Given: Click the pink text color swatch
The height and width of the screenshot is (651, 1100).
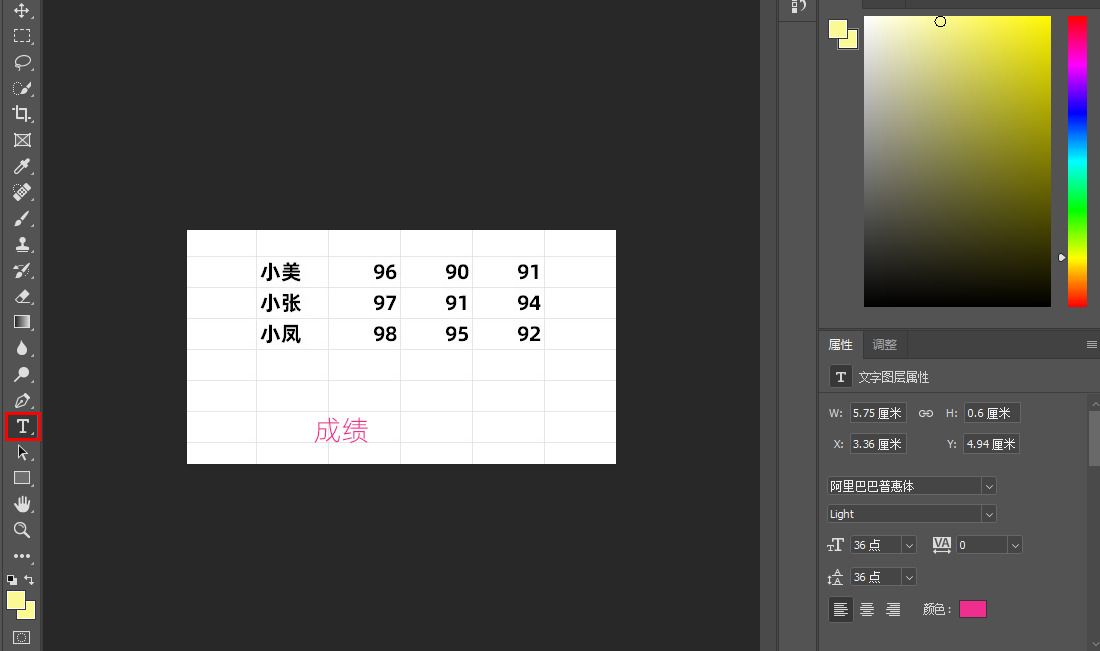Looking at the screenshot, I should click(972, 609).
